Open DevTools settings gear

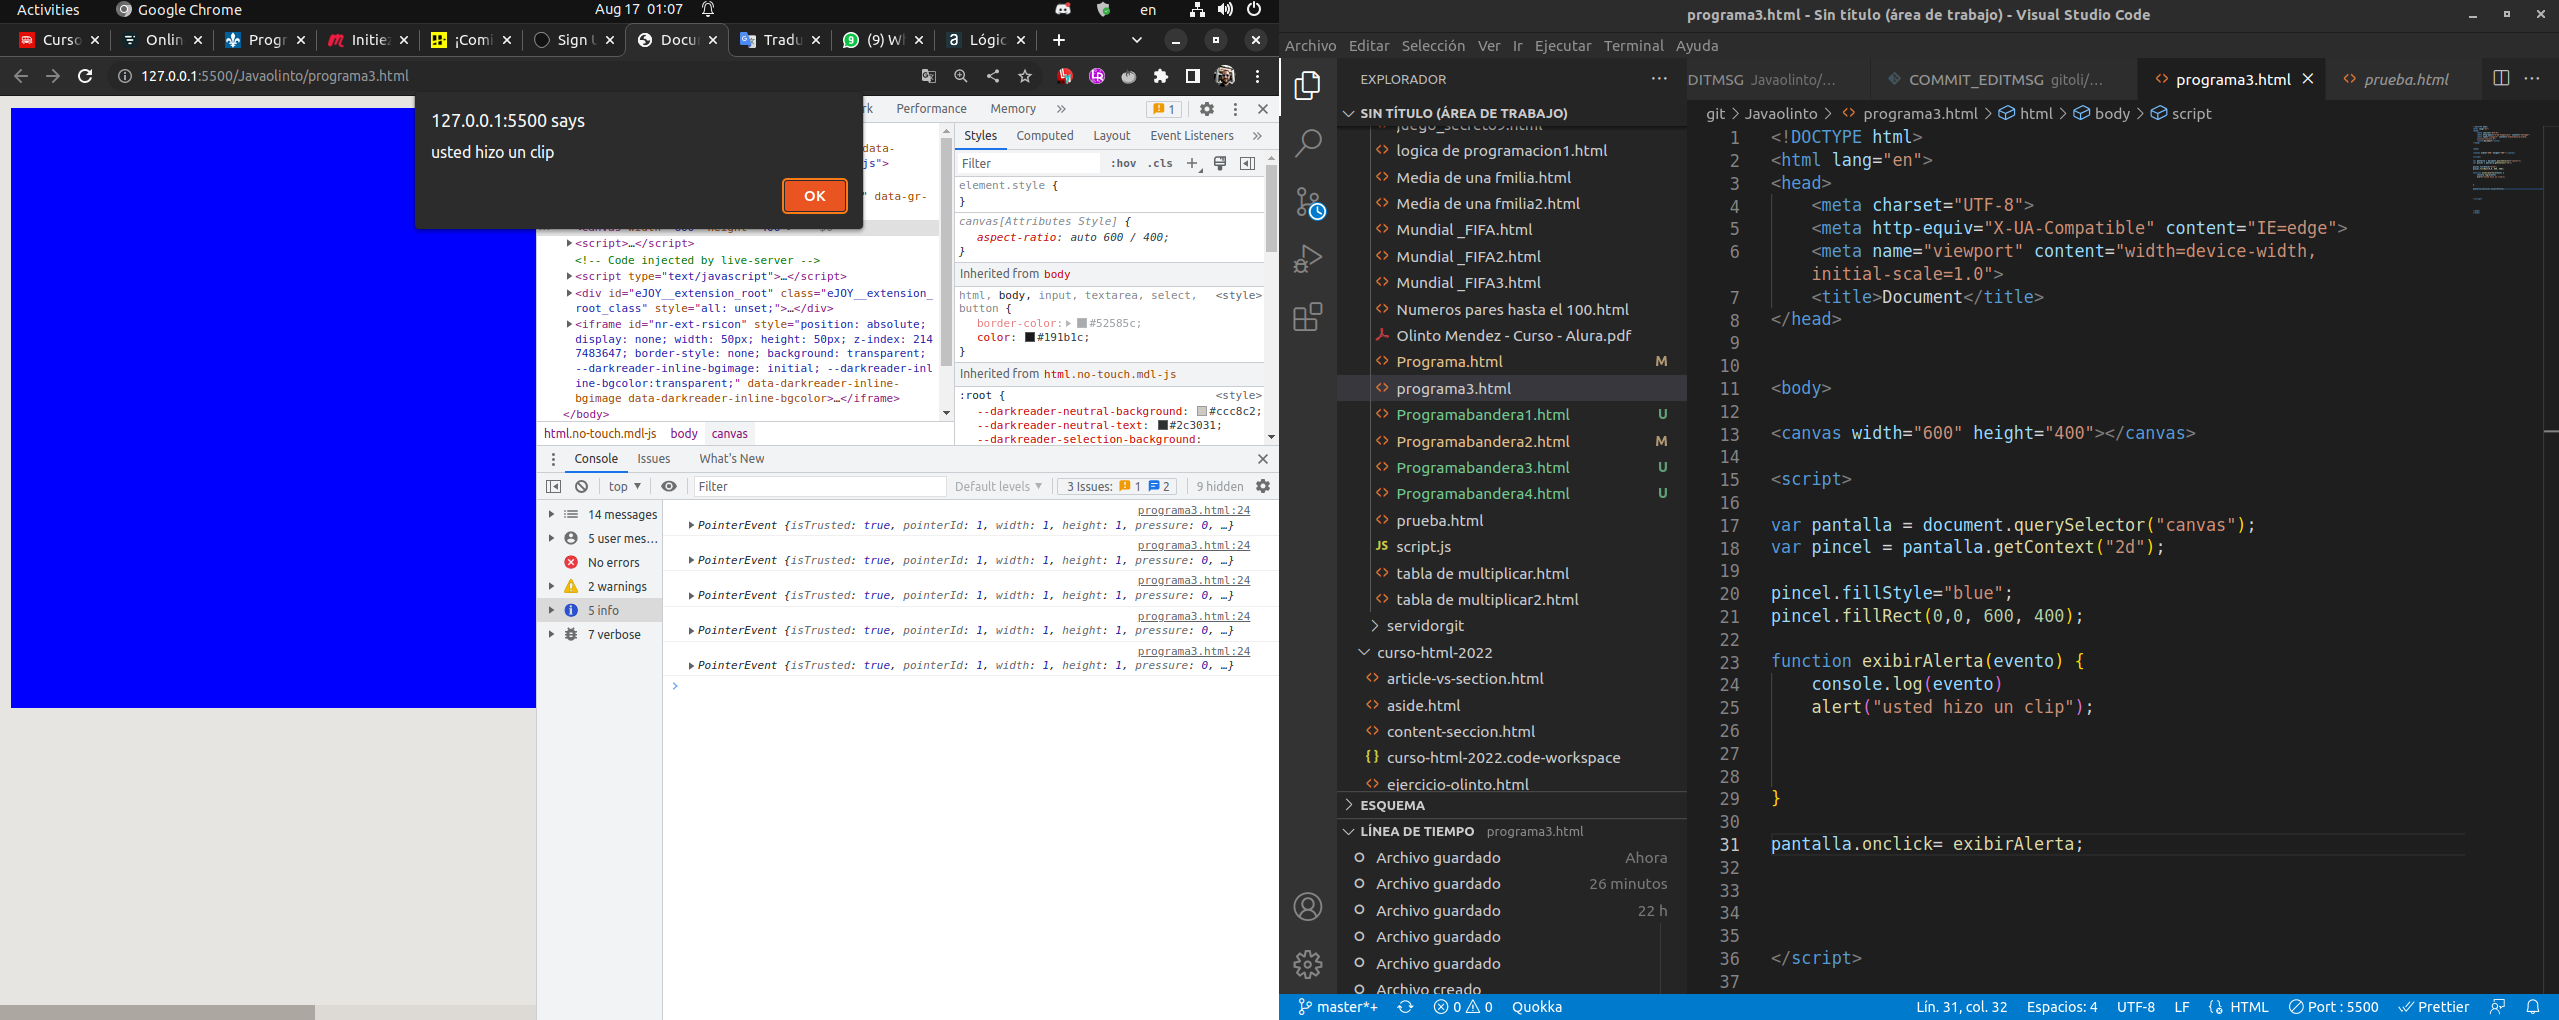(1207, 109)
